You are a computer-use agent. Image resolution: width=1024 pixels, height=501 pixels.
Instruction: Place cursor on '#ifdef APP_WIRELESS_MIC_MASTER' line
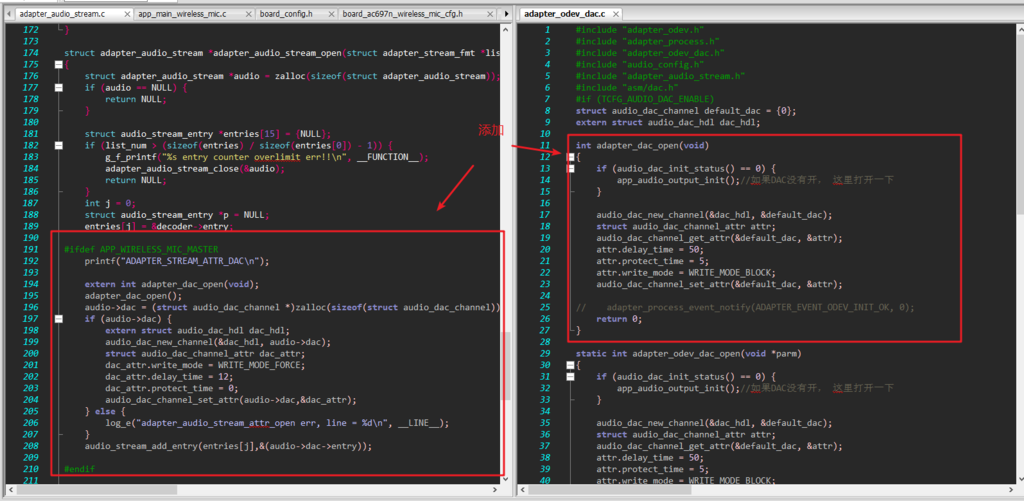coord(141,250)
